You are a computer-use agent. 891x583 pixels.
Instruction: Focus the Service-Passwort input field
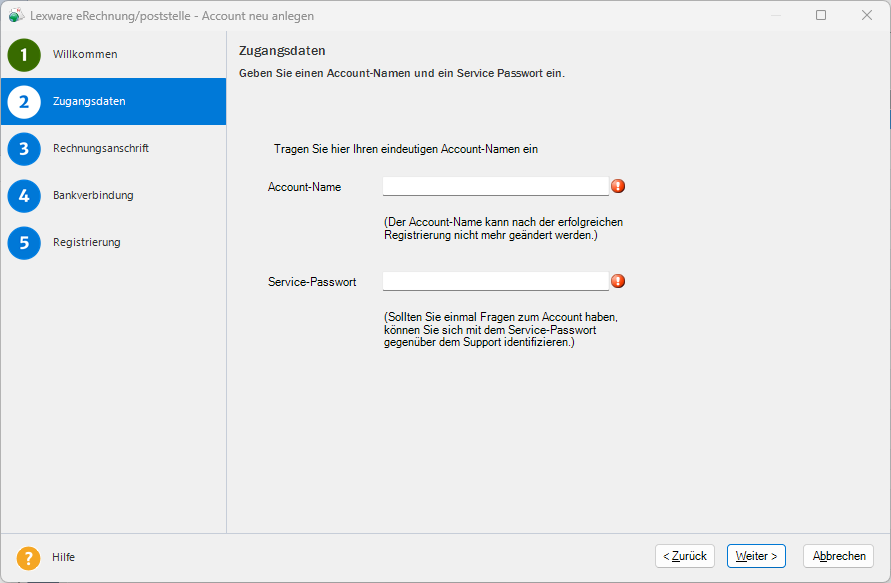click(x=496, y=281)
